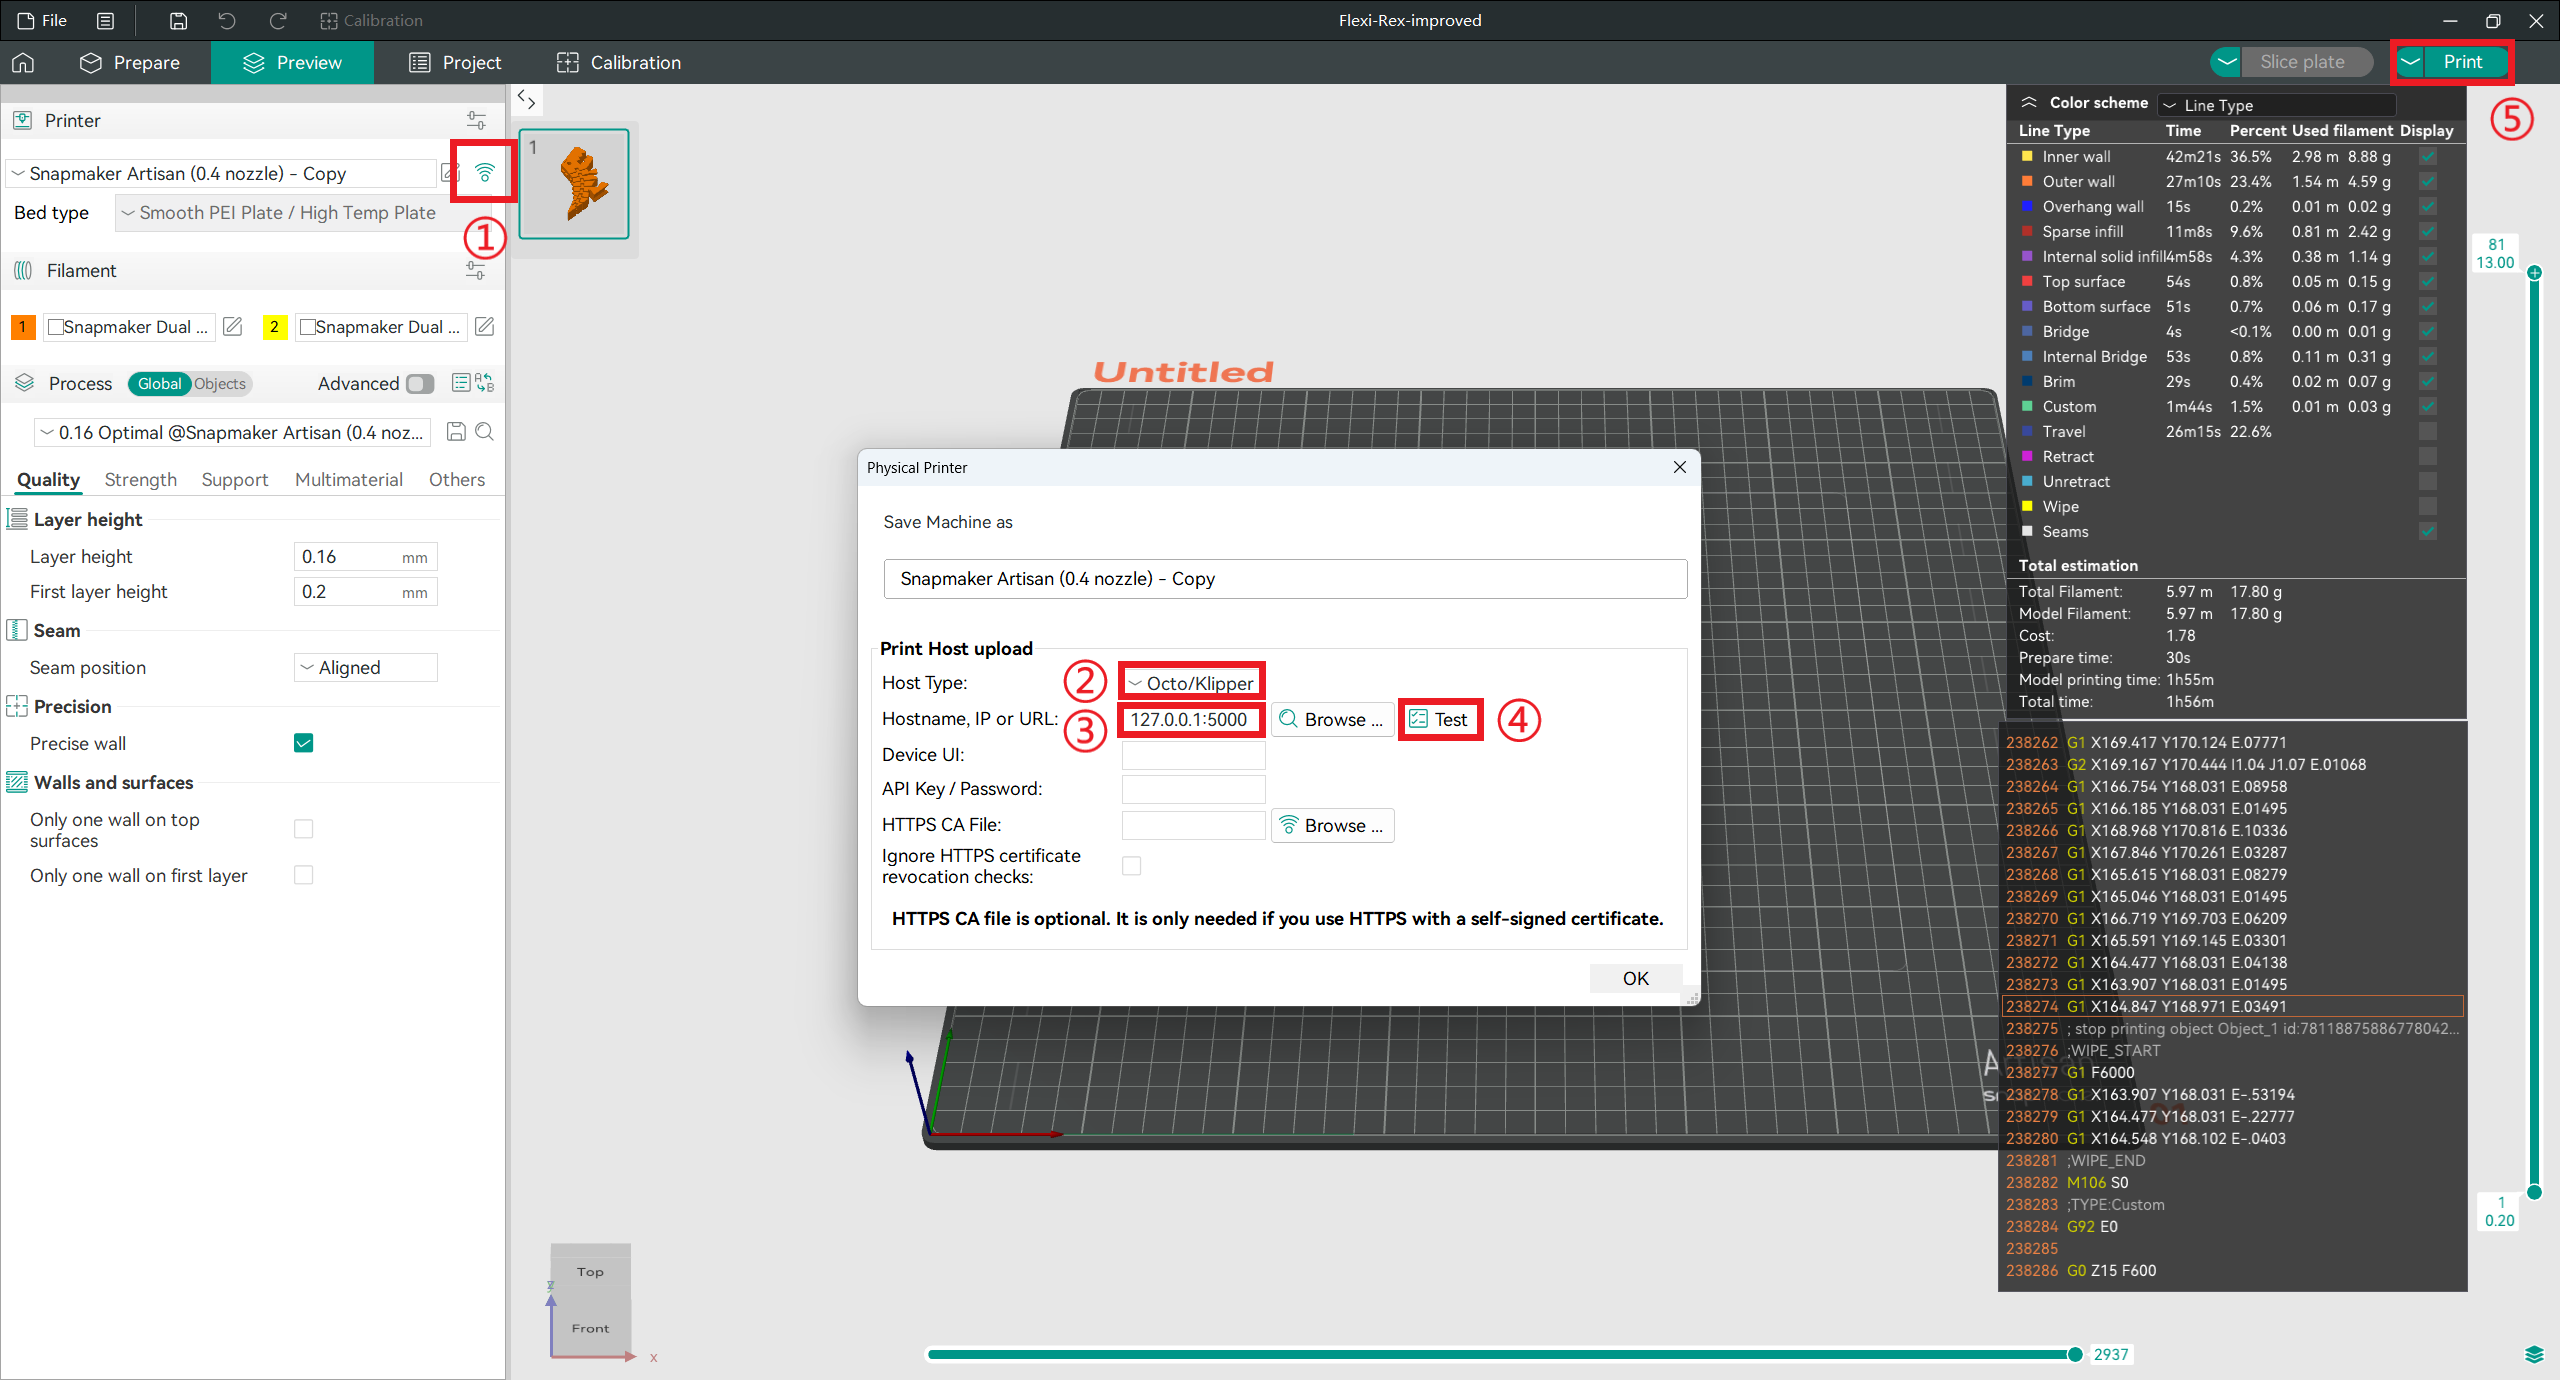Switch to the Strength tab
The width and height of the screenshot is (2560, 1380).
(x=140, y=479)
